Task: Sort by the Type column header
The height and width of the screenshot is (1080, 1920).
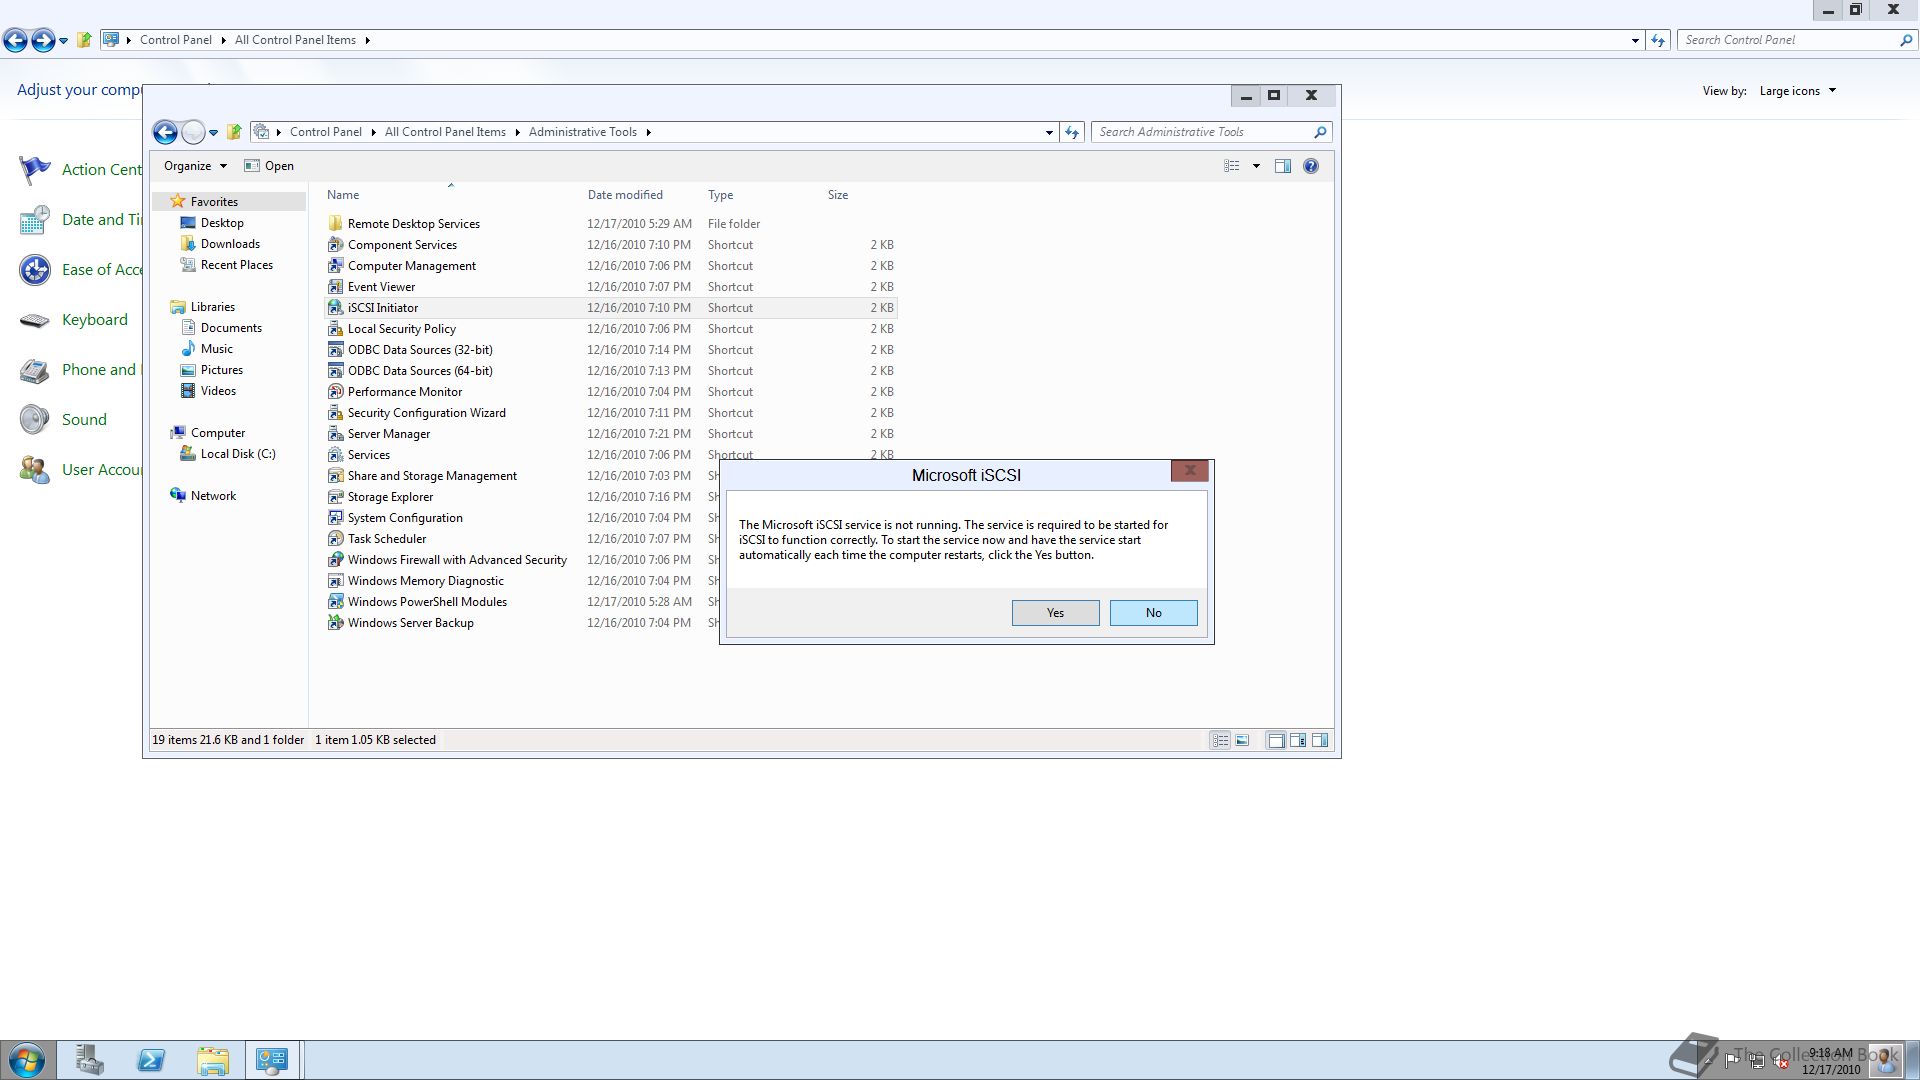Action: [721, 195]
